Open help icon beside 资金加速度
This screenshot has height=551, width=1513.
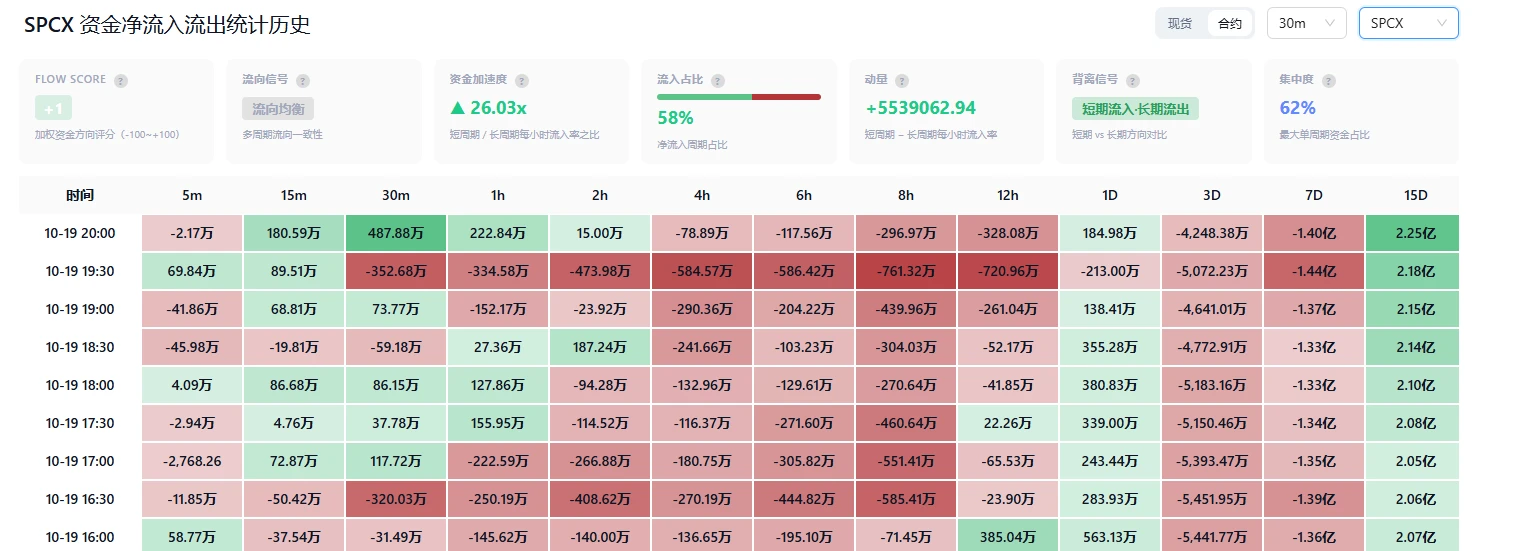point(522,80)
